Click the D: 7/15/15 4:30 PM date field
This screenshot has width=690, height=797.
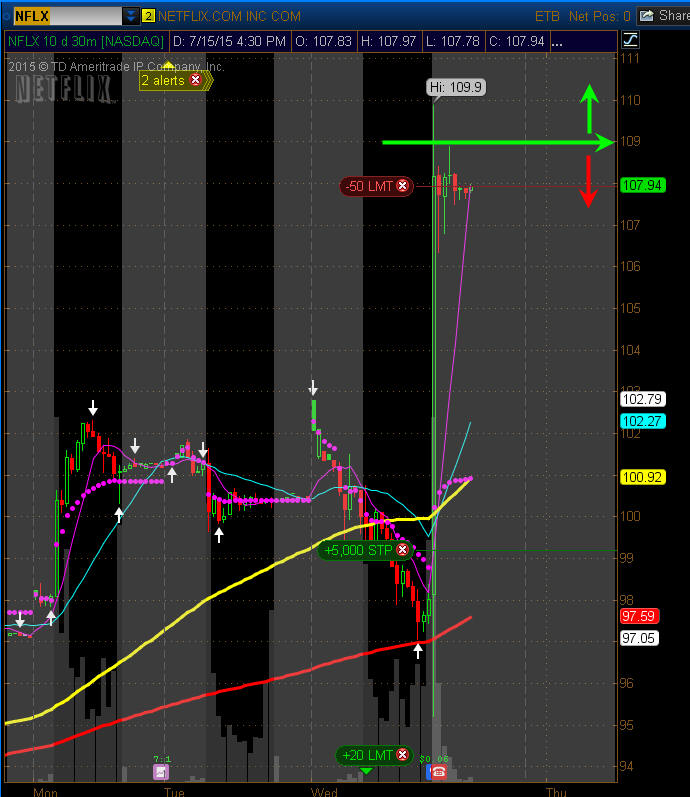point(229,41)
